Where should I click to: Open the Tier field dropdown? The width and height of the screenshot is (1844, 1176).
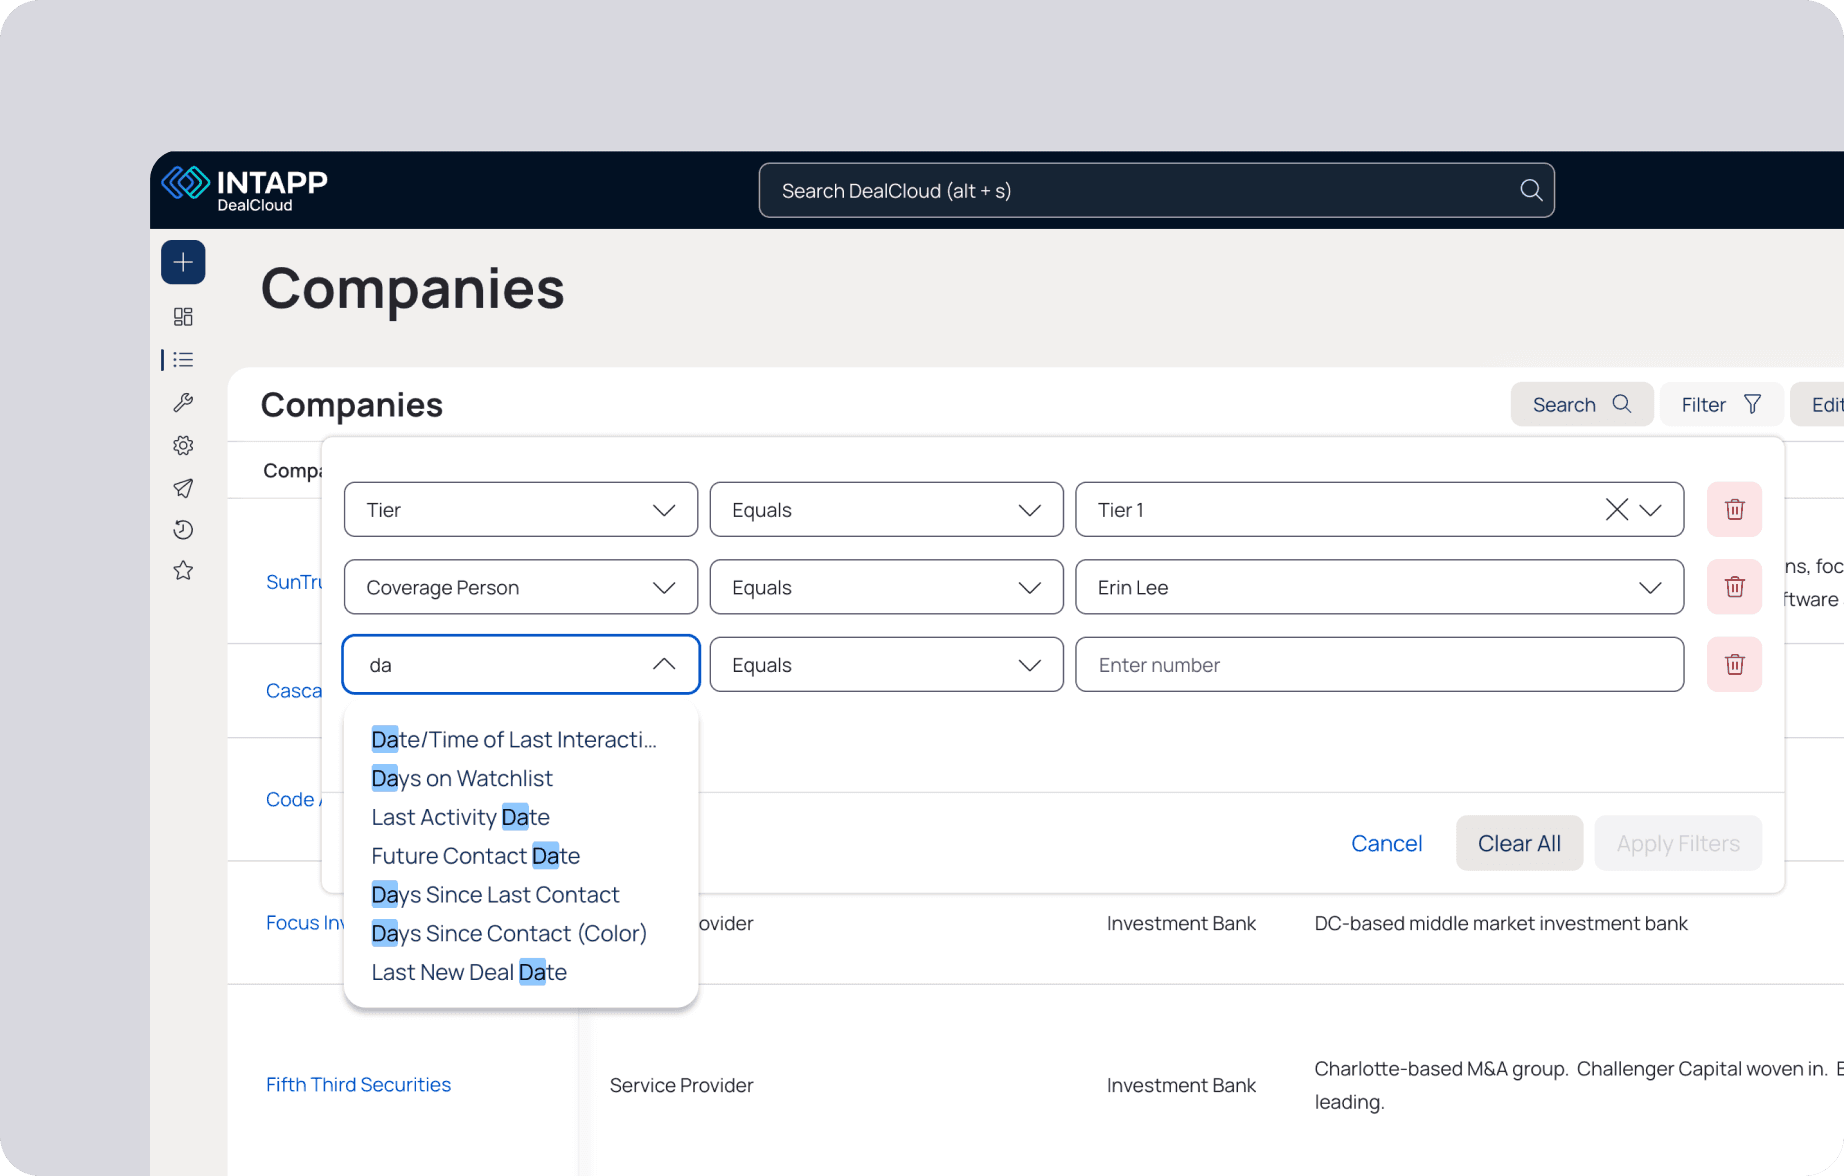521,510
